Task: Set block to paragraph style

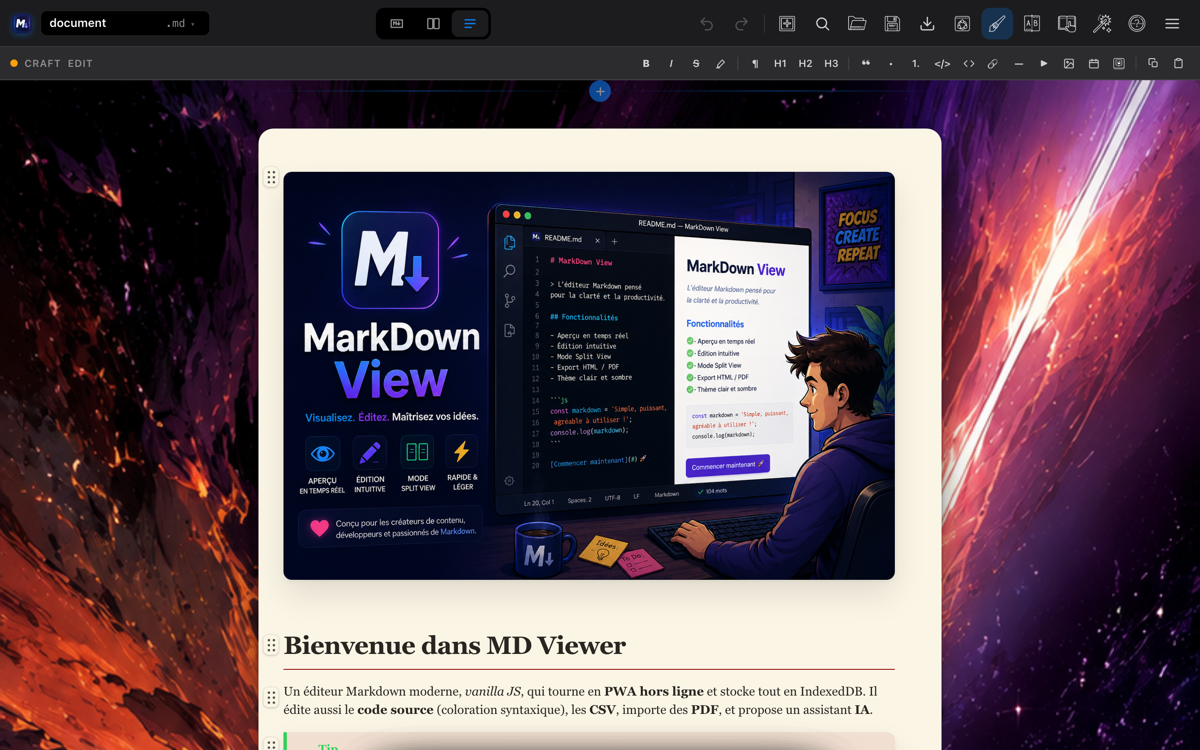Action: [755, 63]
